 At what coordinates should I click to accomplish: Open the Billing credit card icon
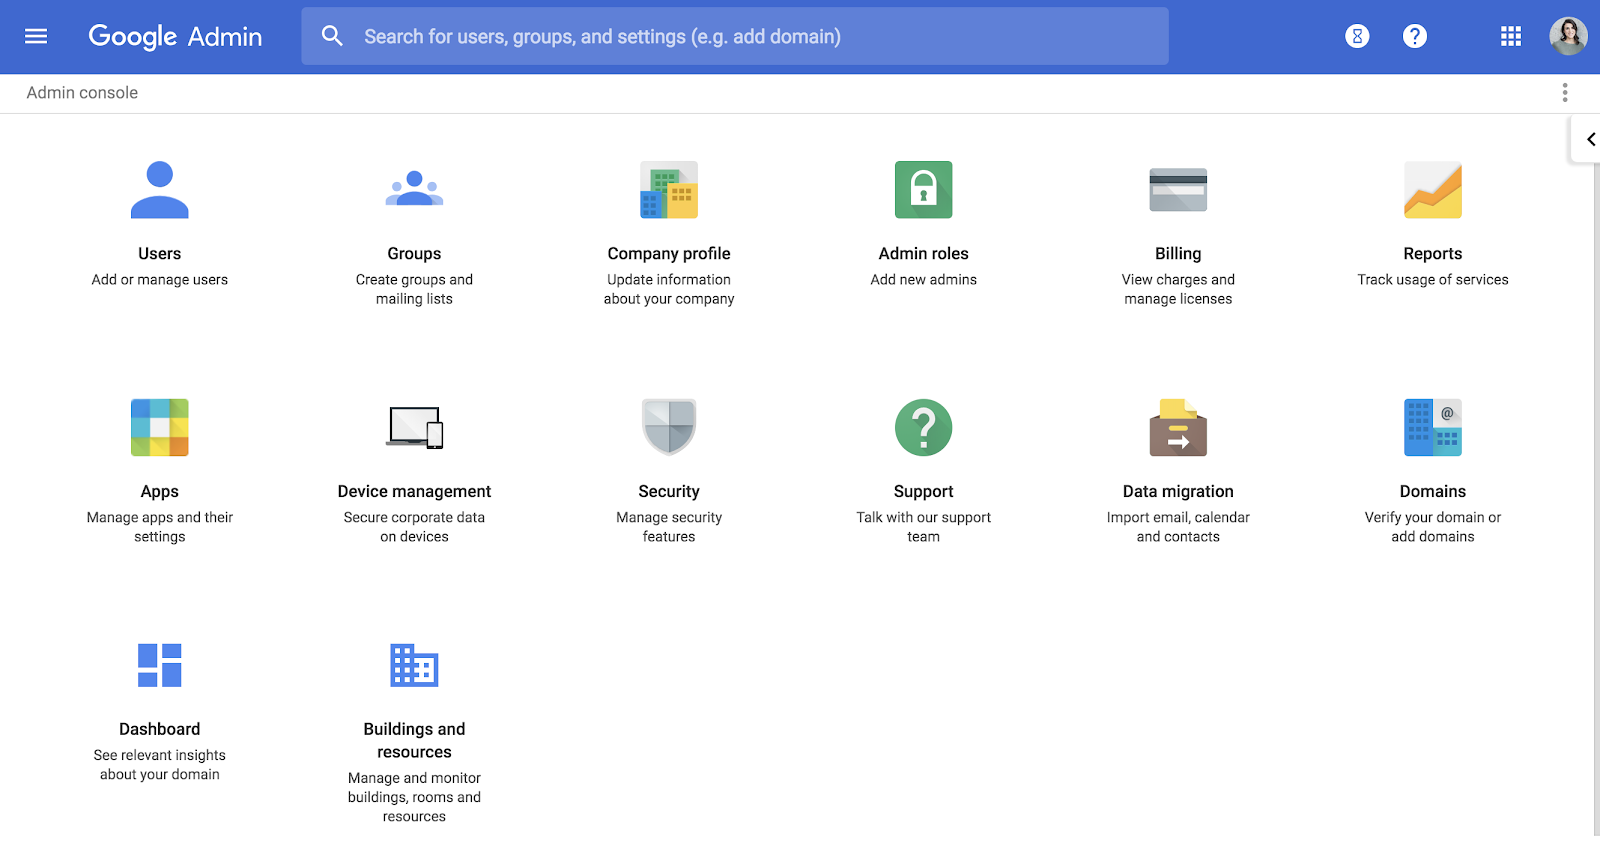click(x=1178, y=190)
